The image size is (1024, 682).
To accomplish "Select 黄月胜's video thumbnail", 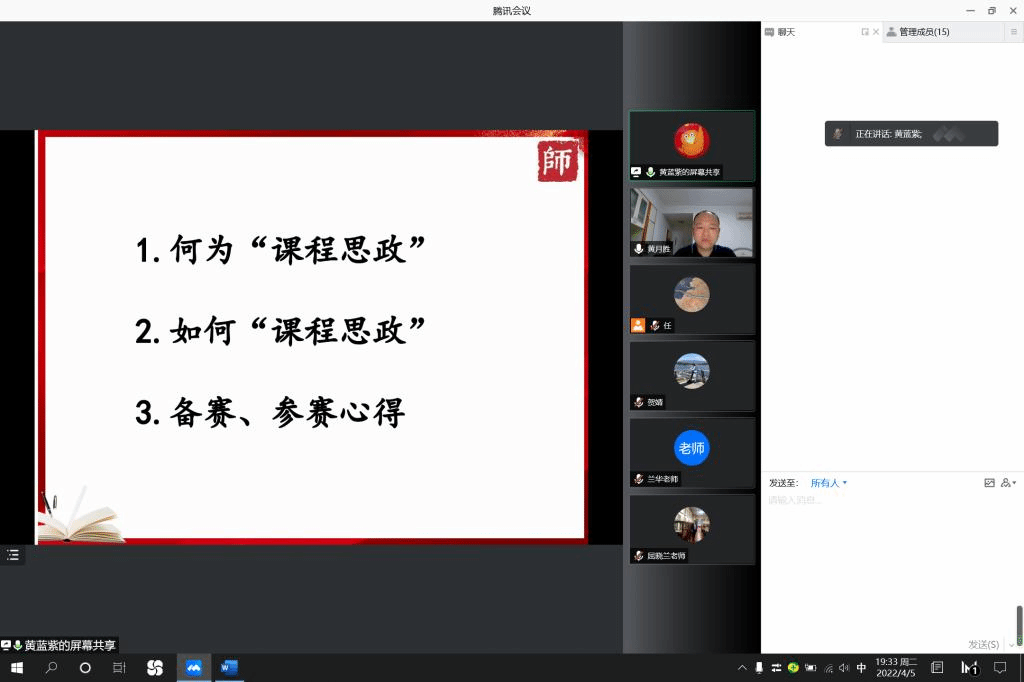I will coord(691,222).
